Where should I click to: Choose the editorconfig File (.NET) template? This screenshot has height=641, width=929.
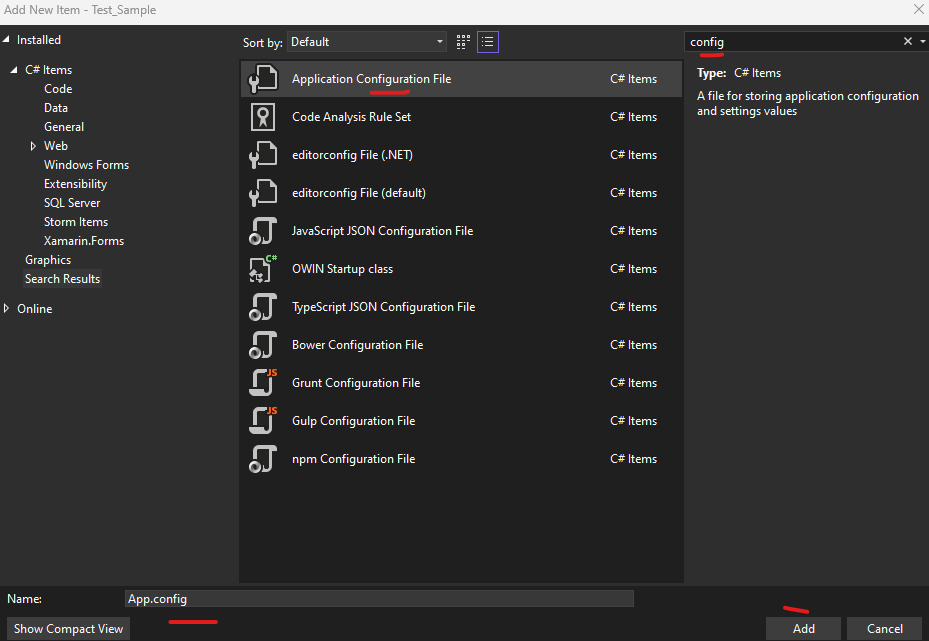(x=351, y=154)
